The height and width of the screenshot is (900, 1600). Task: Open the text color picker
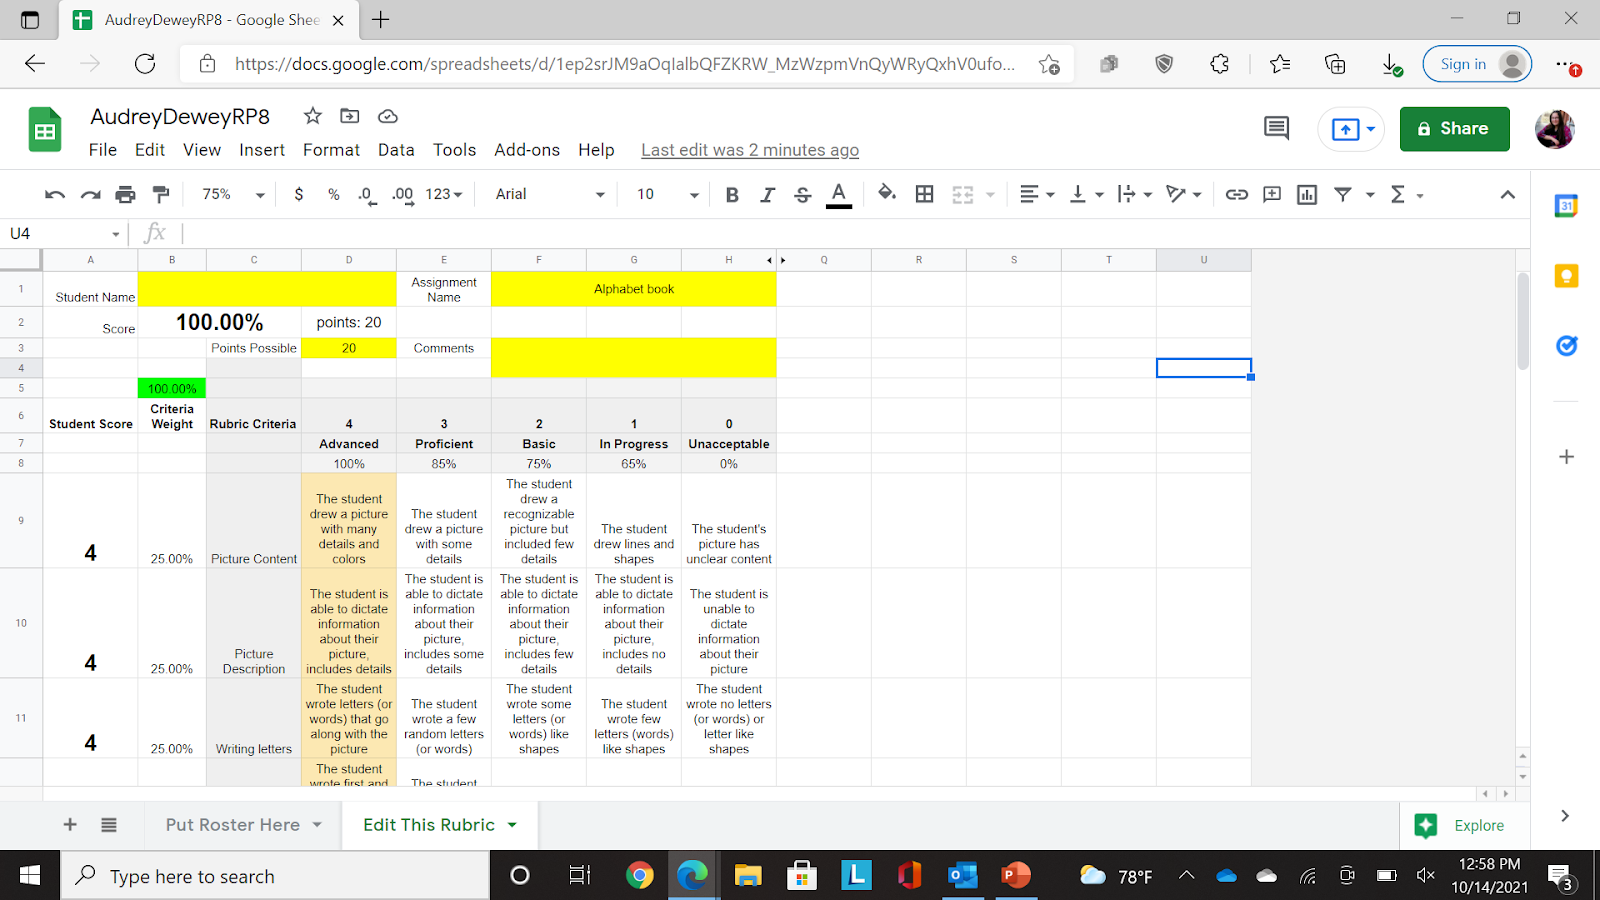[839, 194]
